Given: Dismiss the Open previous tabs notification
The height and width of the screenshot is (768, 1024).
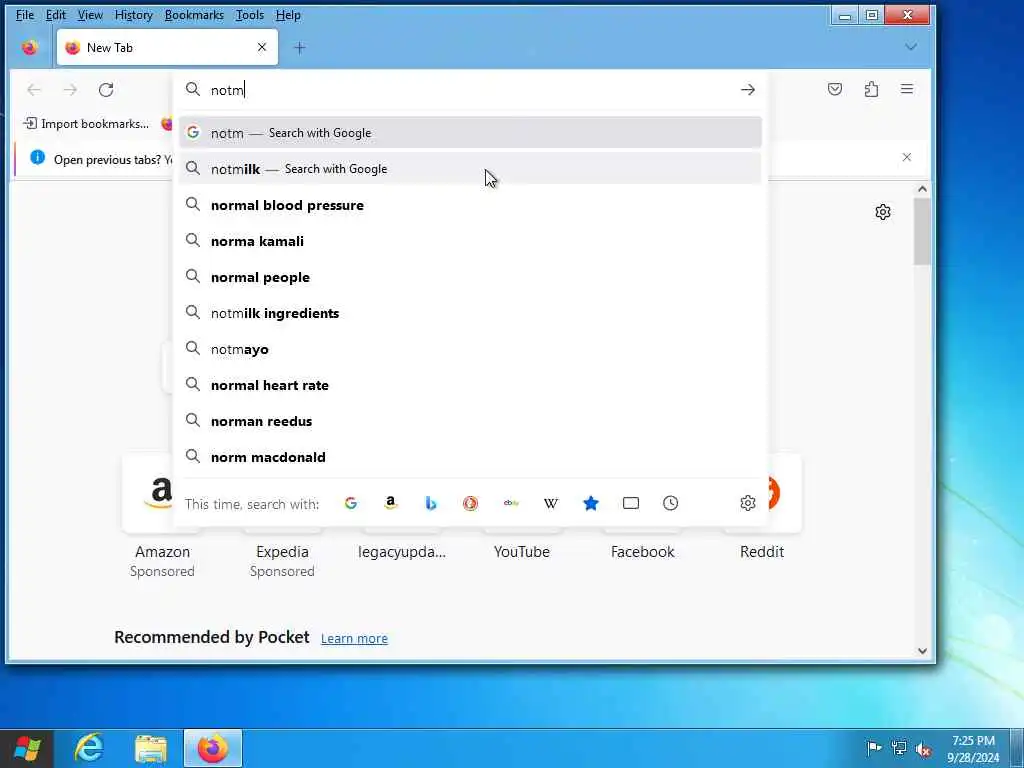Looking at the screenshot, I should point(906,157).
